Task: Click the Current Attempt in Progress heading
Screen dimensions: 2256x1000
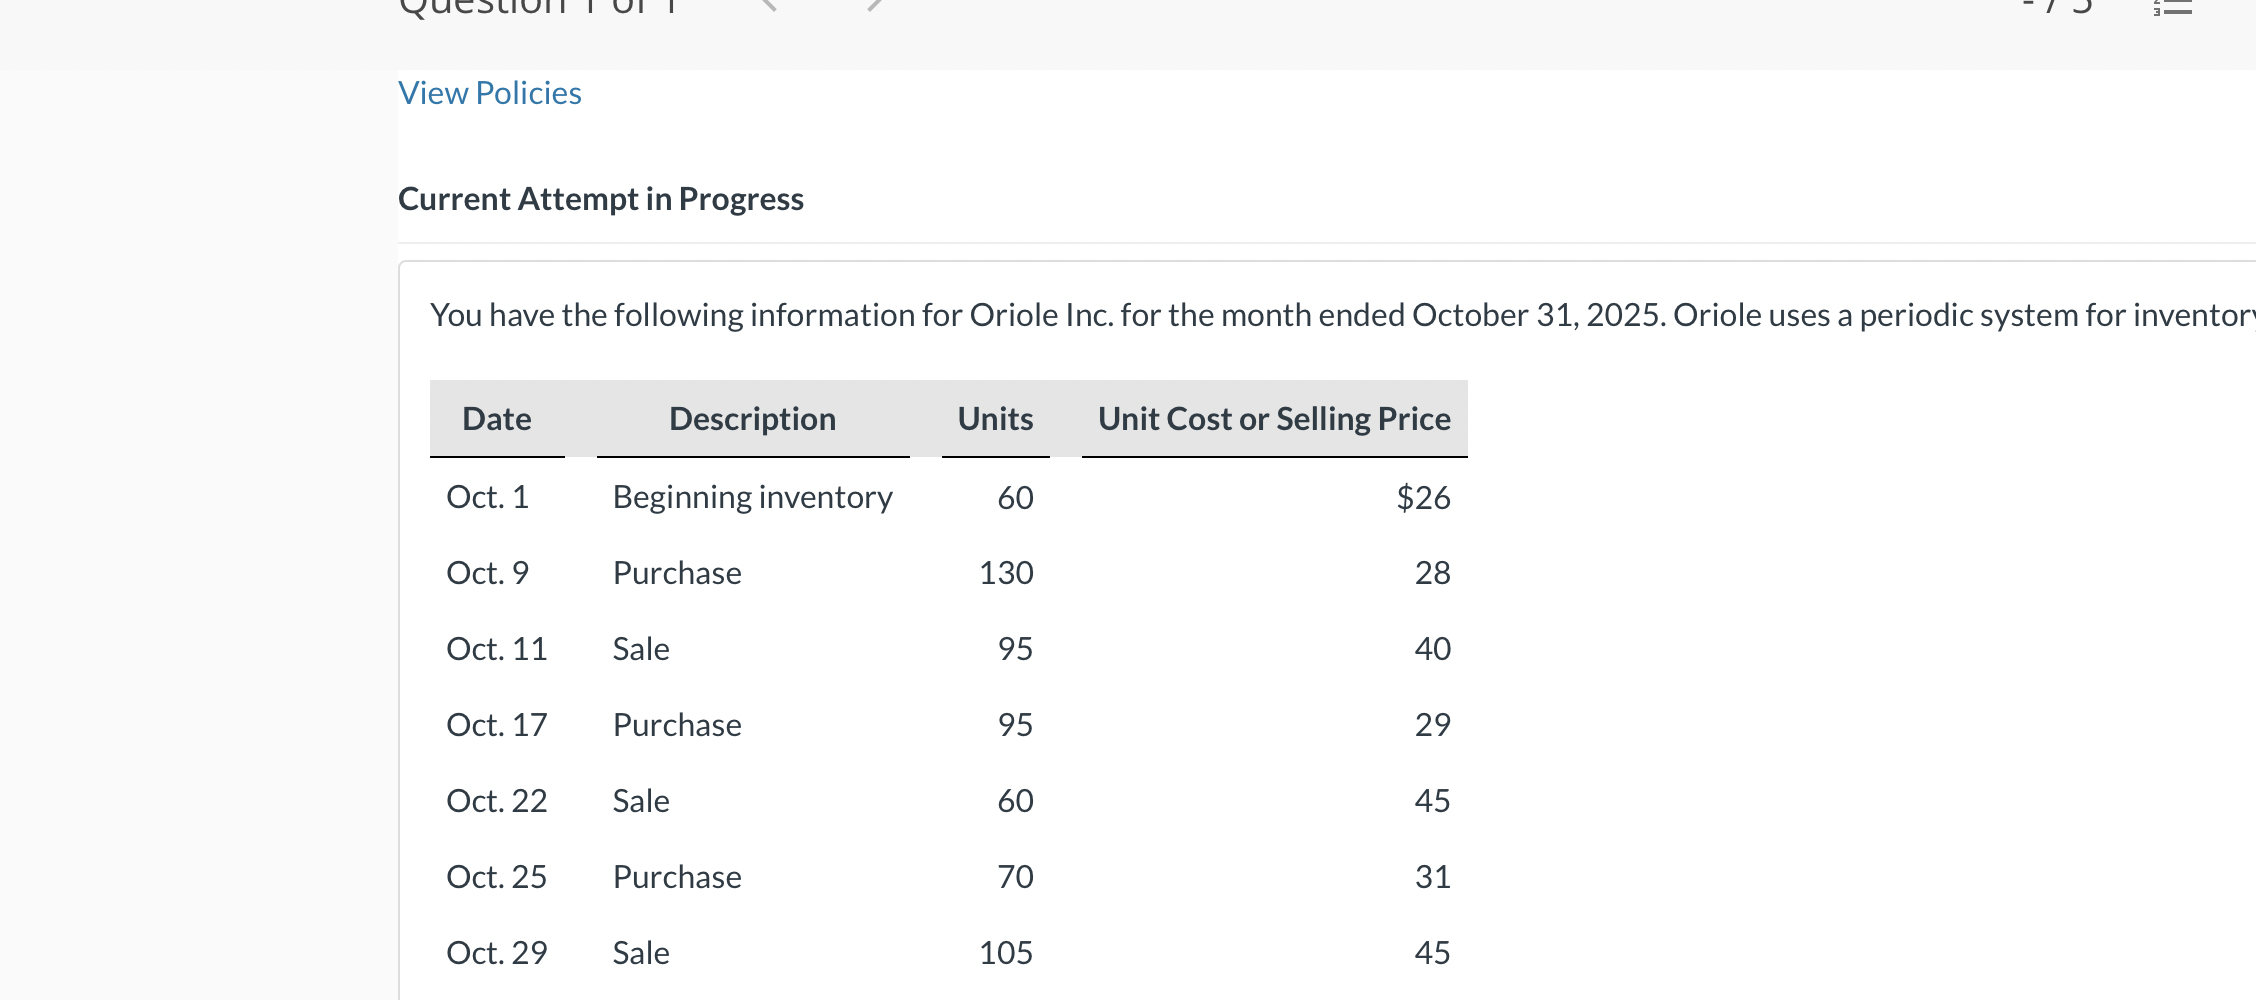Action: click(600, 199)
